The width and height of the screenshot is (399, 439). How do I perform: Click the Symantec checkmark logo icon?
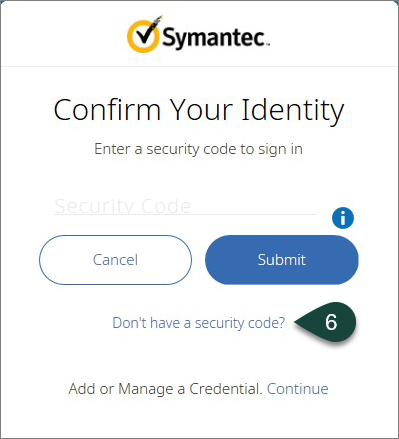(144, 34)
